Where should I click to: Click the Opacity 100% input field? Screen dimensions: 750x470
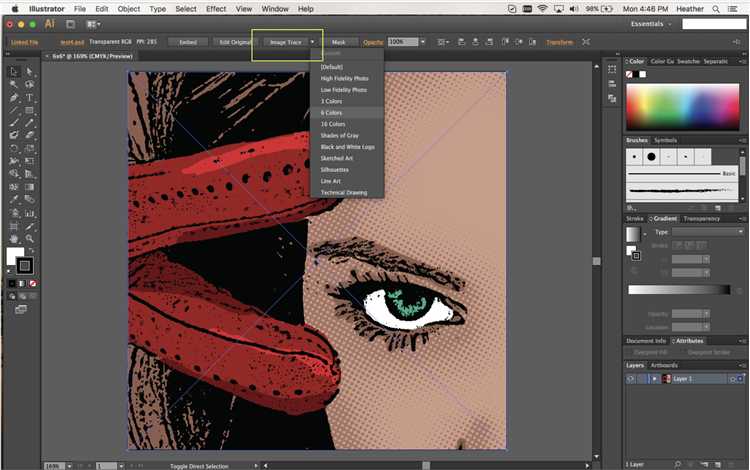[x=403, y=42]
